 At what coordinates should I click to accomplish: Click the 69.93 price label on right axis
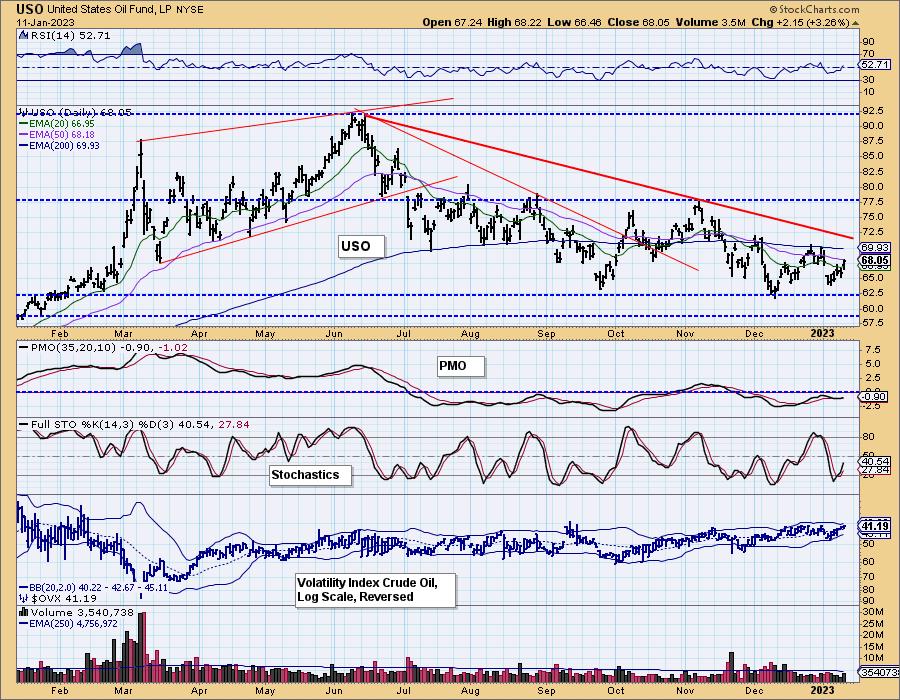pos(875,247)
